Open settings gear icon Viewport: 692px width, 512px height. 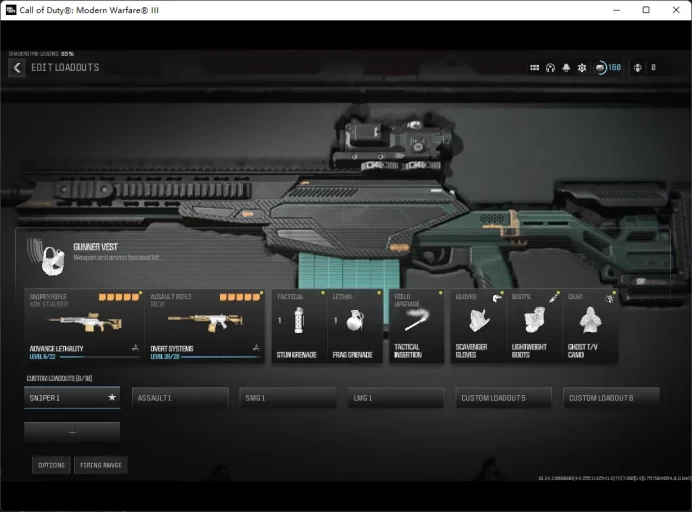[x=582, y=68]
